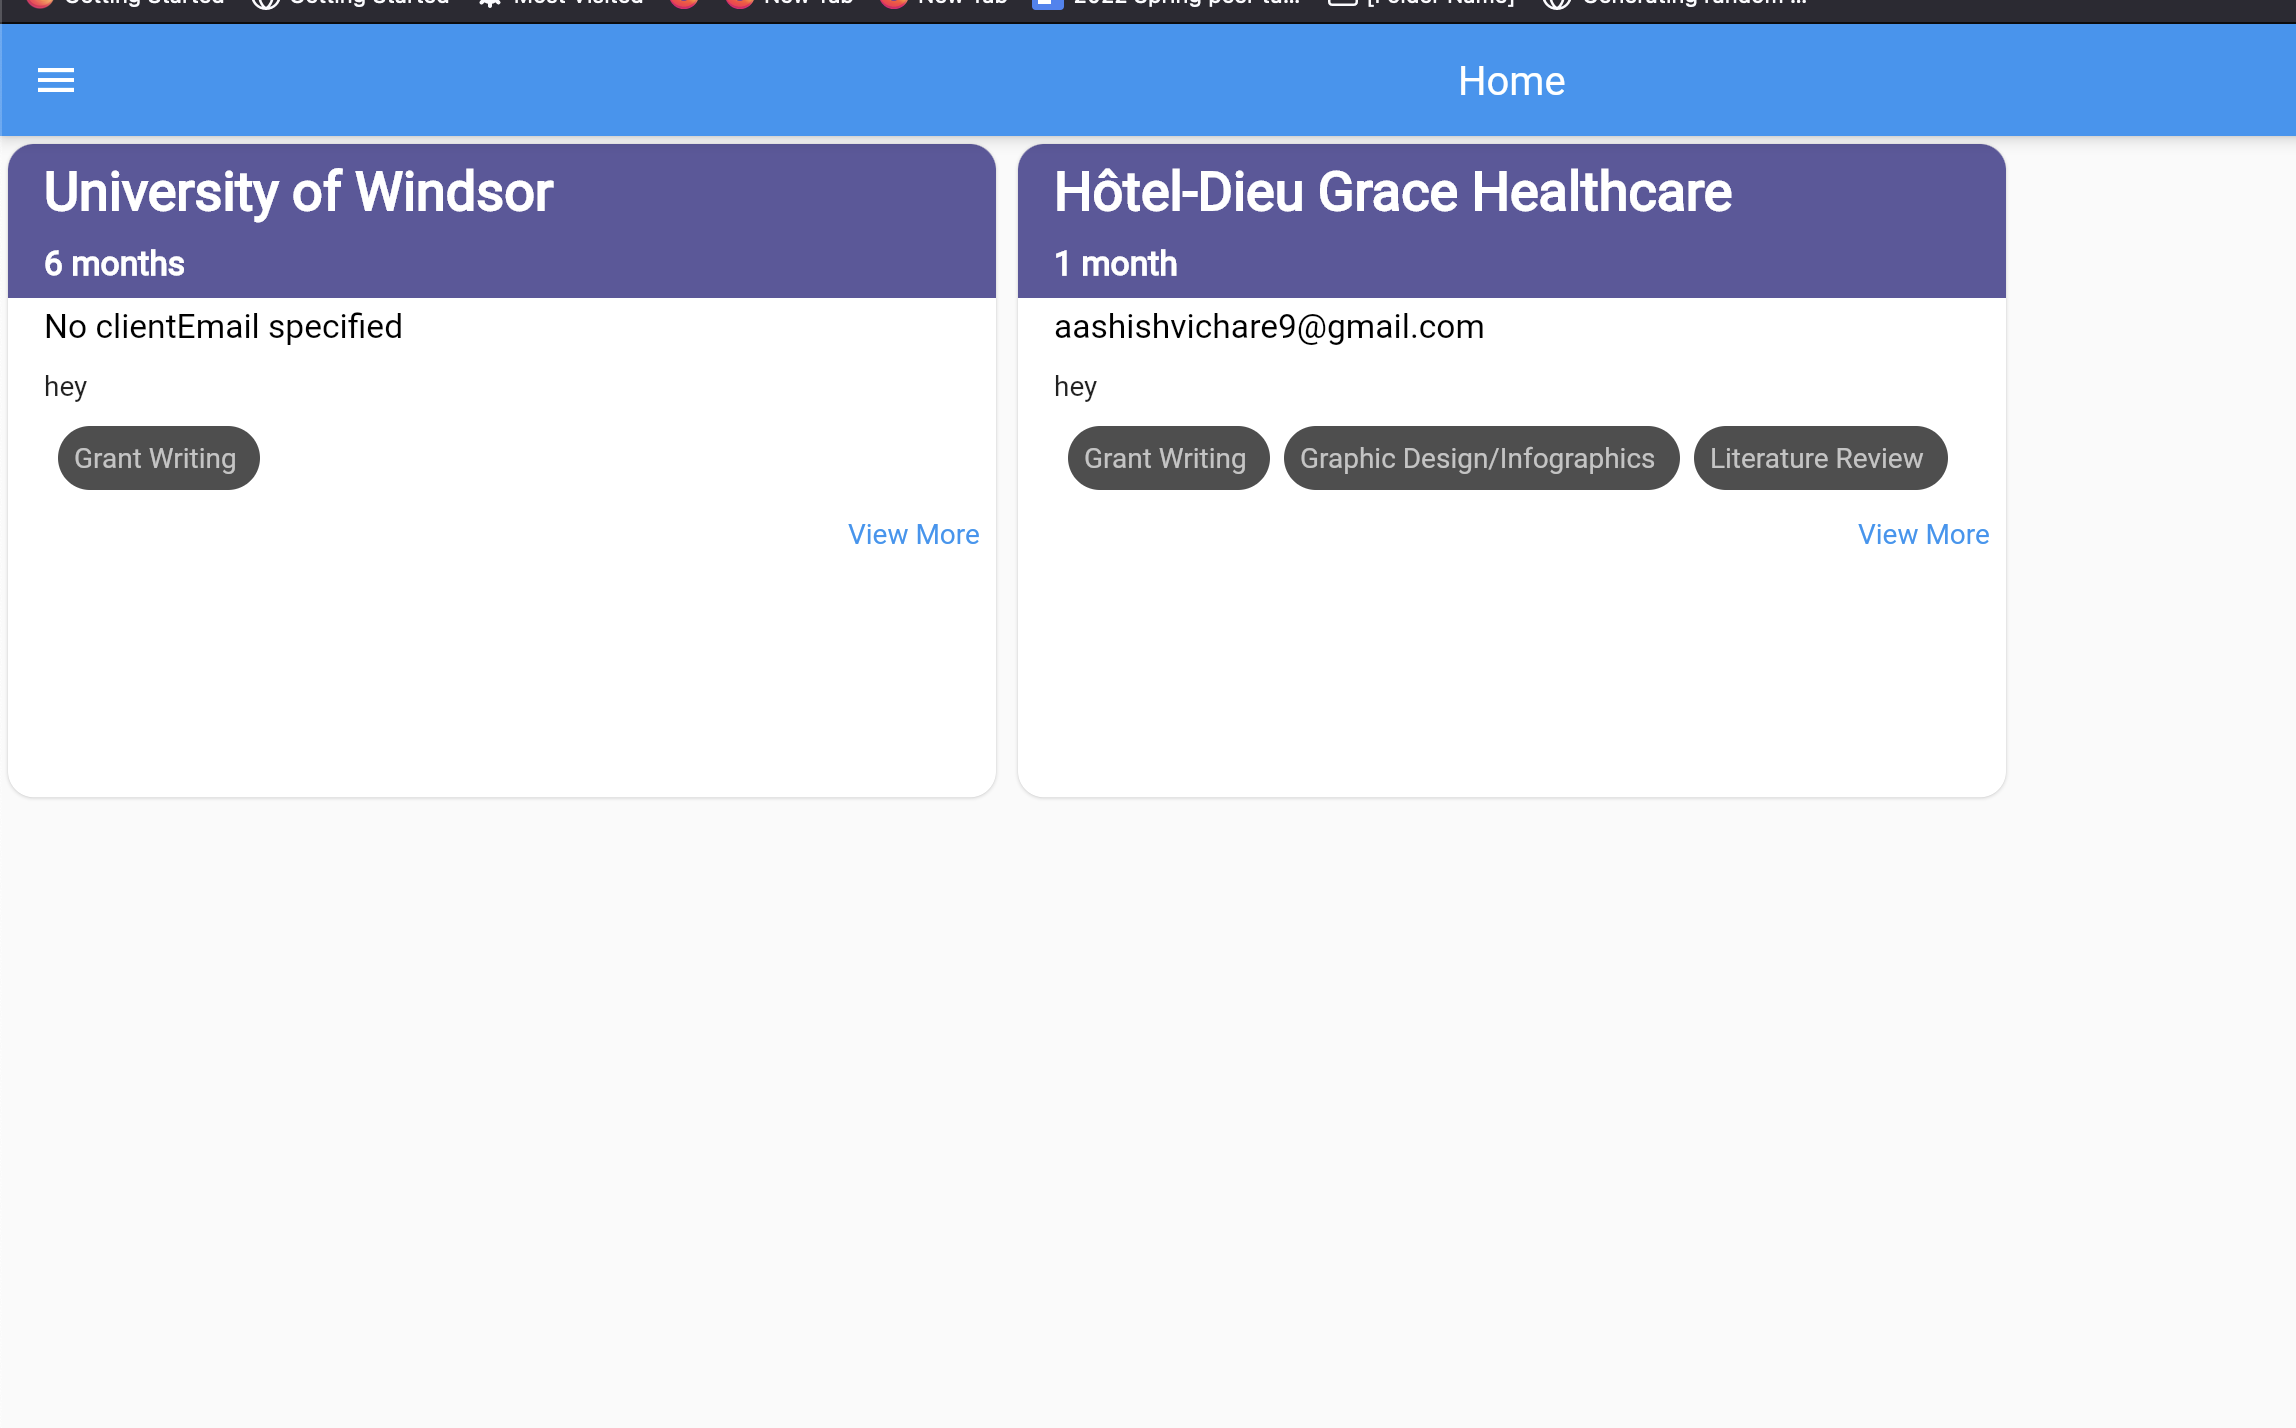This screenshot has width=2296, height=1428.
Task: Click the '6 months' duration label
Action: 114,264
